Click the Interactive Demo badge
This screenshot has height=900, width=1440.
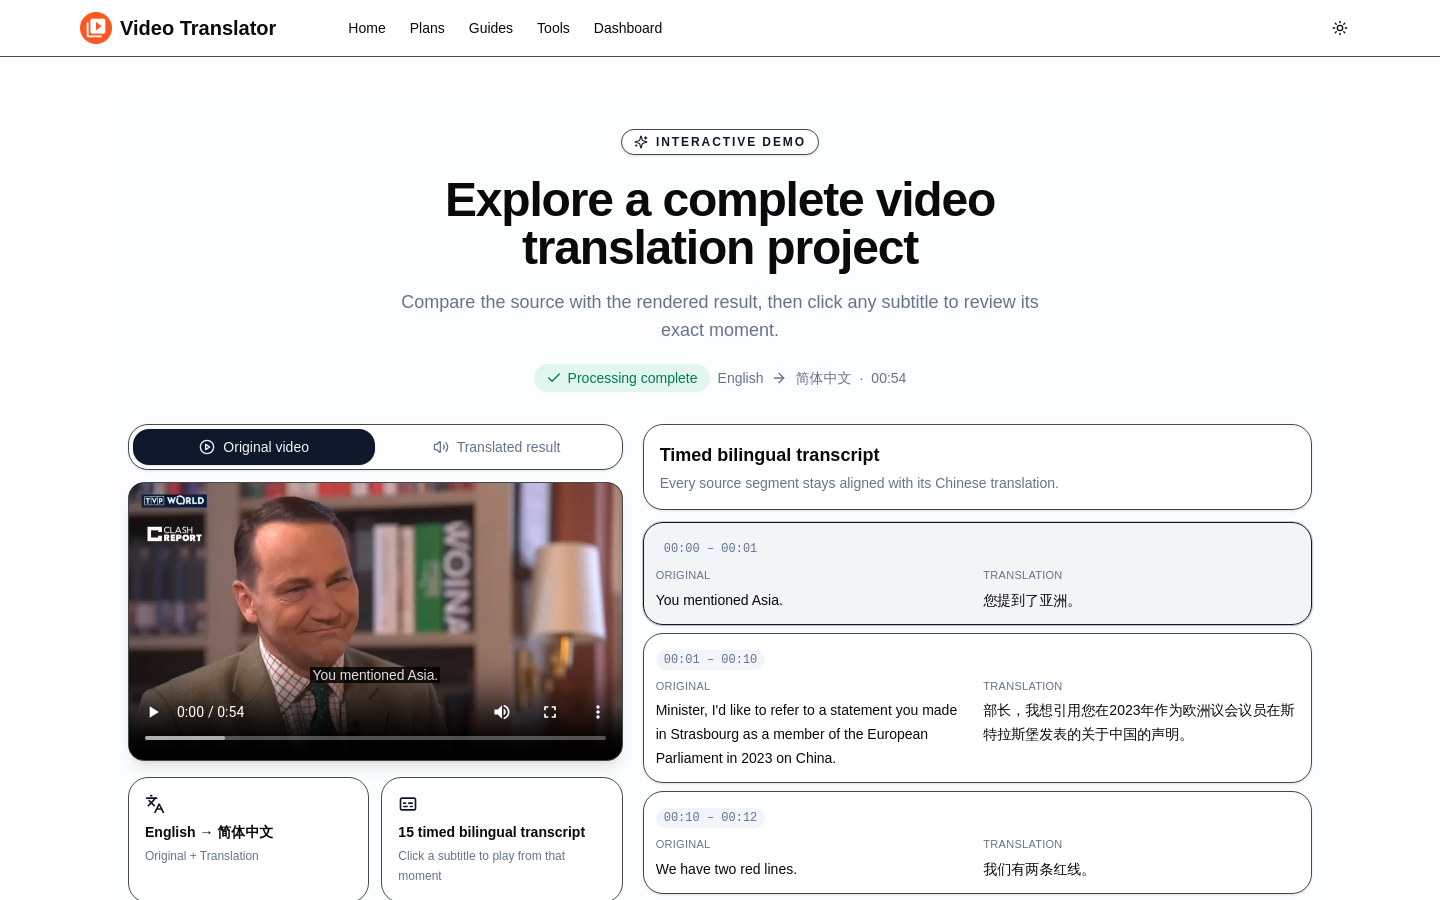click(720, 142)
